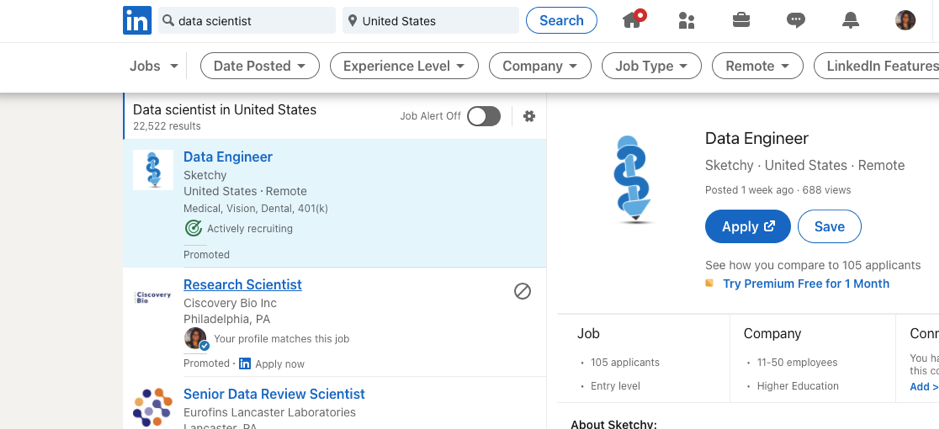This screenshot has width=939, height=429.
Task: Toggle the Job Alert switch on
Action: tap(484, 116)
